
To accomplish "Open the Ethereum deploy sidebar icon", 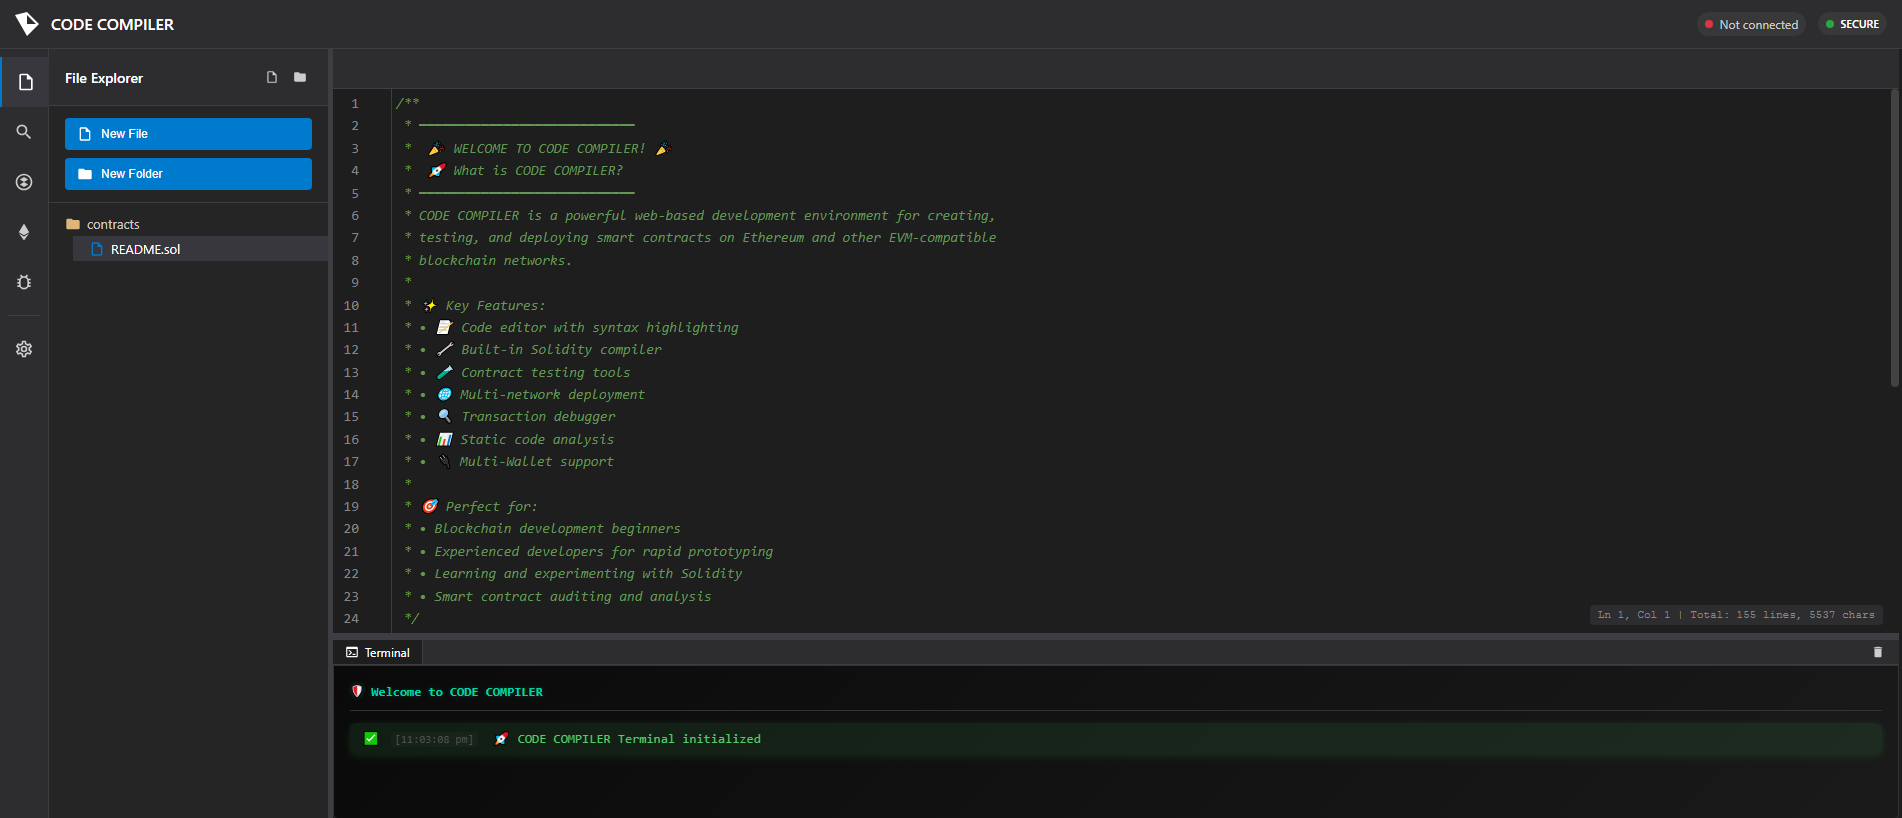I will coord(24,232).
